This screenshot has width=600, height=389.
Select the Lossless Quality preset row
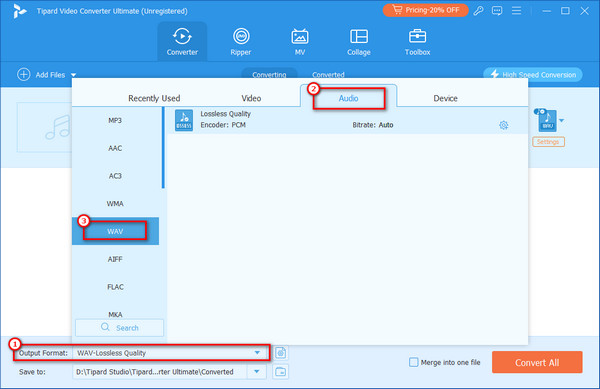pyautogui.click(x=347, y=120)
